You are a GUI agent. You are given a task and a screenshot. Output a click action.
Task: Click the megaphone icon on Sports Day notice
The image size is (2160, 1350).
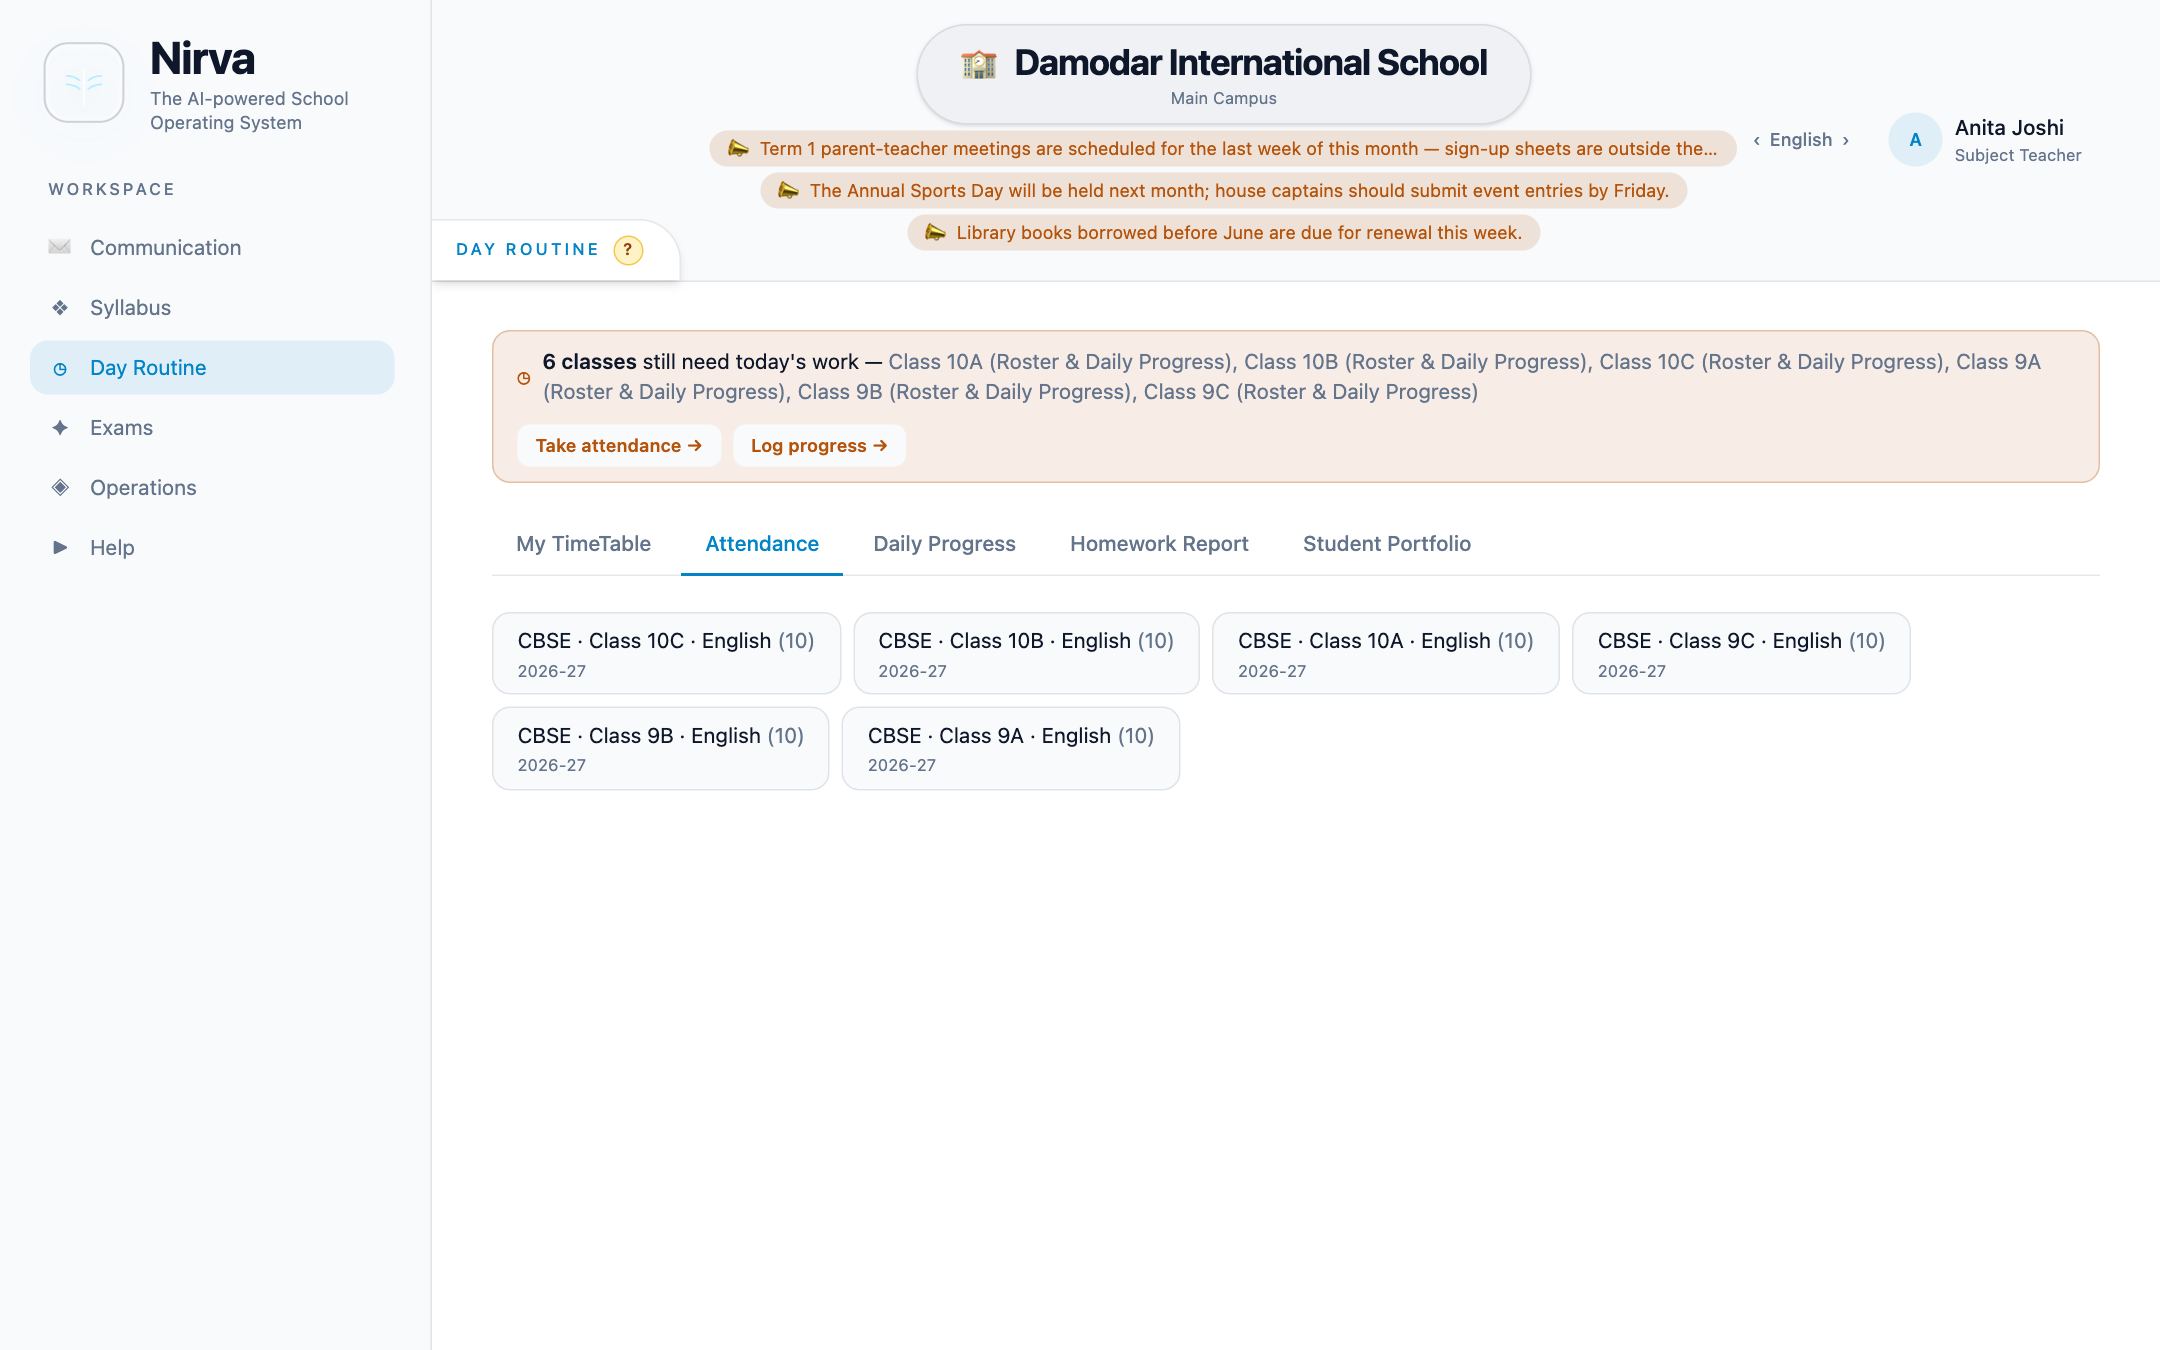[x=788, y=190]
